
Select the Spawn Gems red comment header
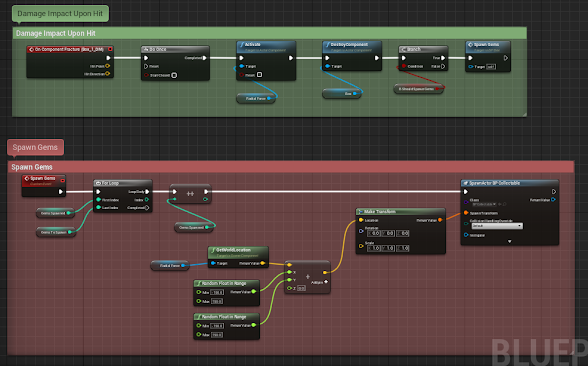291,167
